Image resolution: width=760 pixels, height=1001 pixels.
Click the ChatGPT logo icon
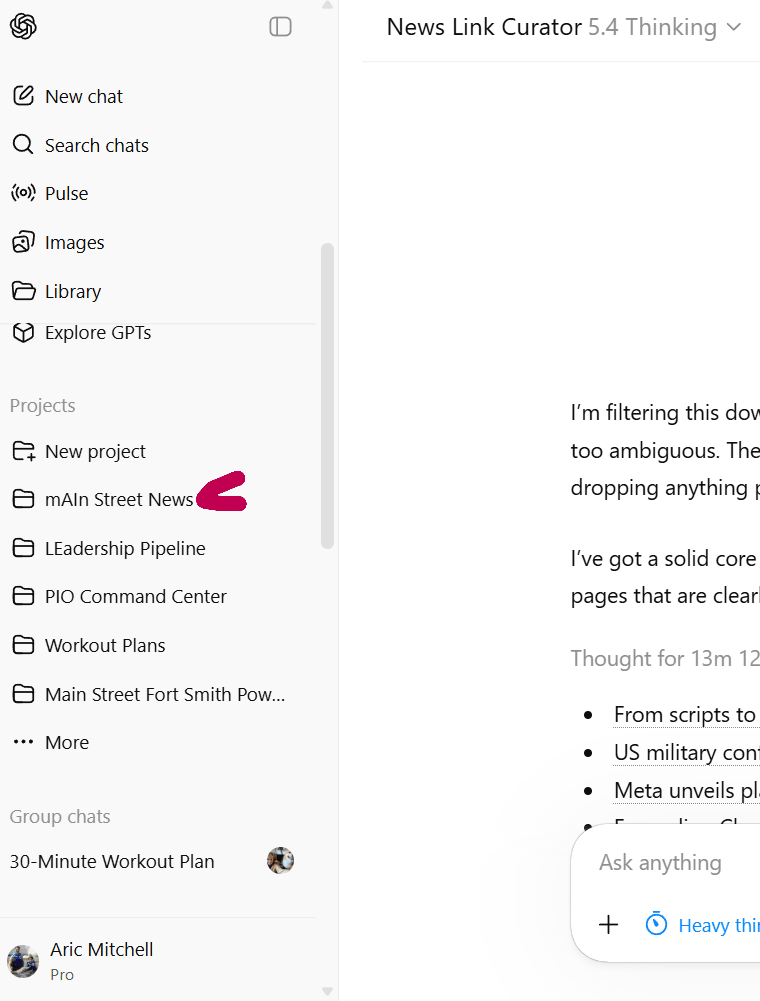pos(23,27)
